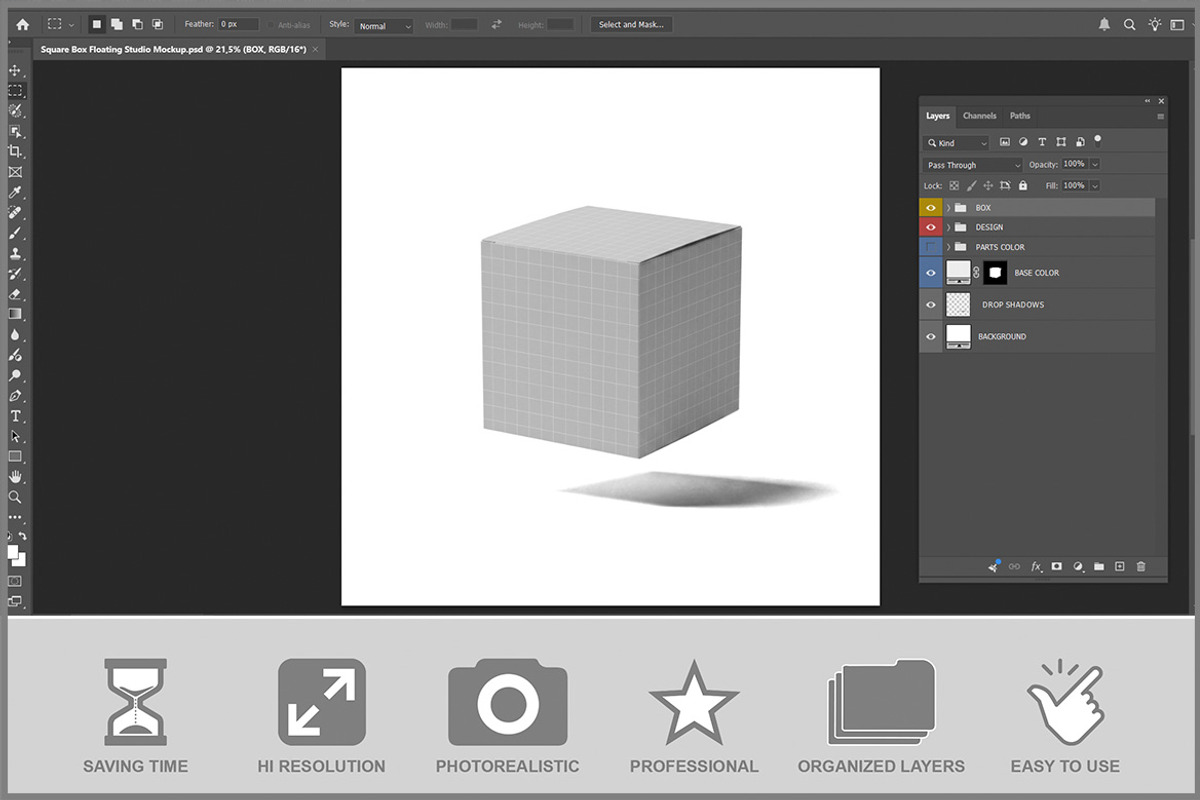Open the Style Normal dropdown
1200x800 pixels.
click(x=385, y=26)
